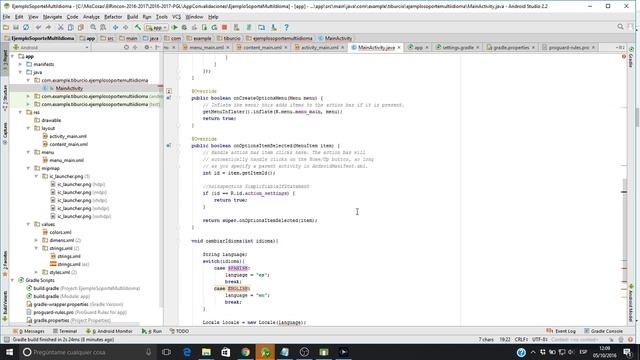
Task: Expand the dimens.xml group
Action: tap(36, 240)
